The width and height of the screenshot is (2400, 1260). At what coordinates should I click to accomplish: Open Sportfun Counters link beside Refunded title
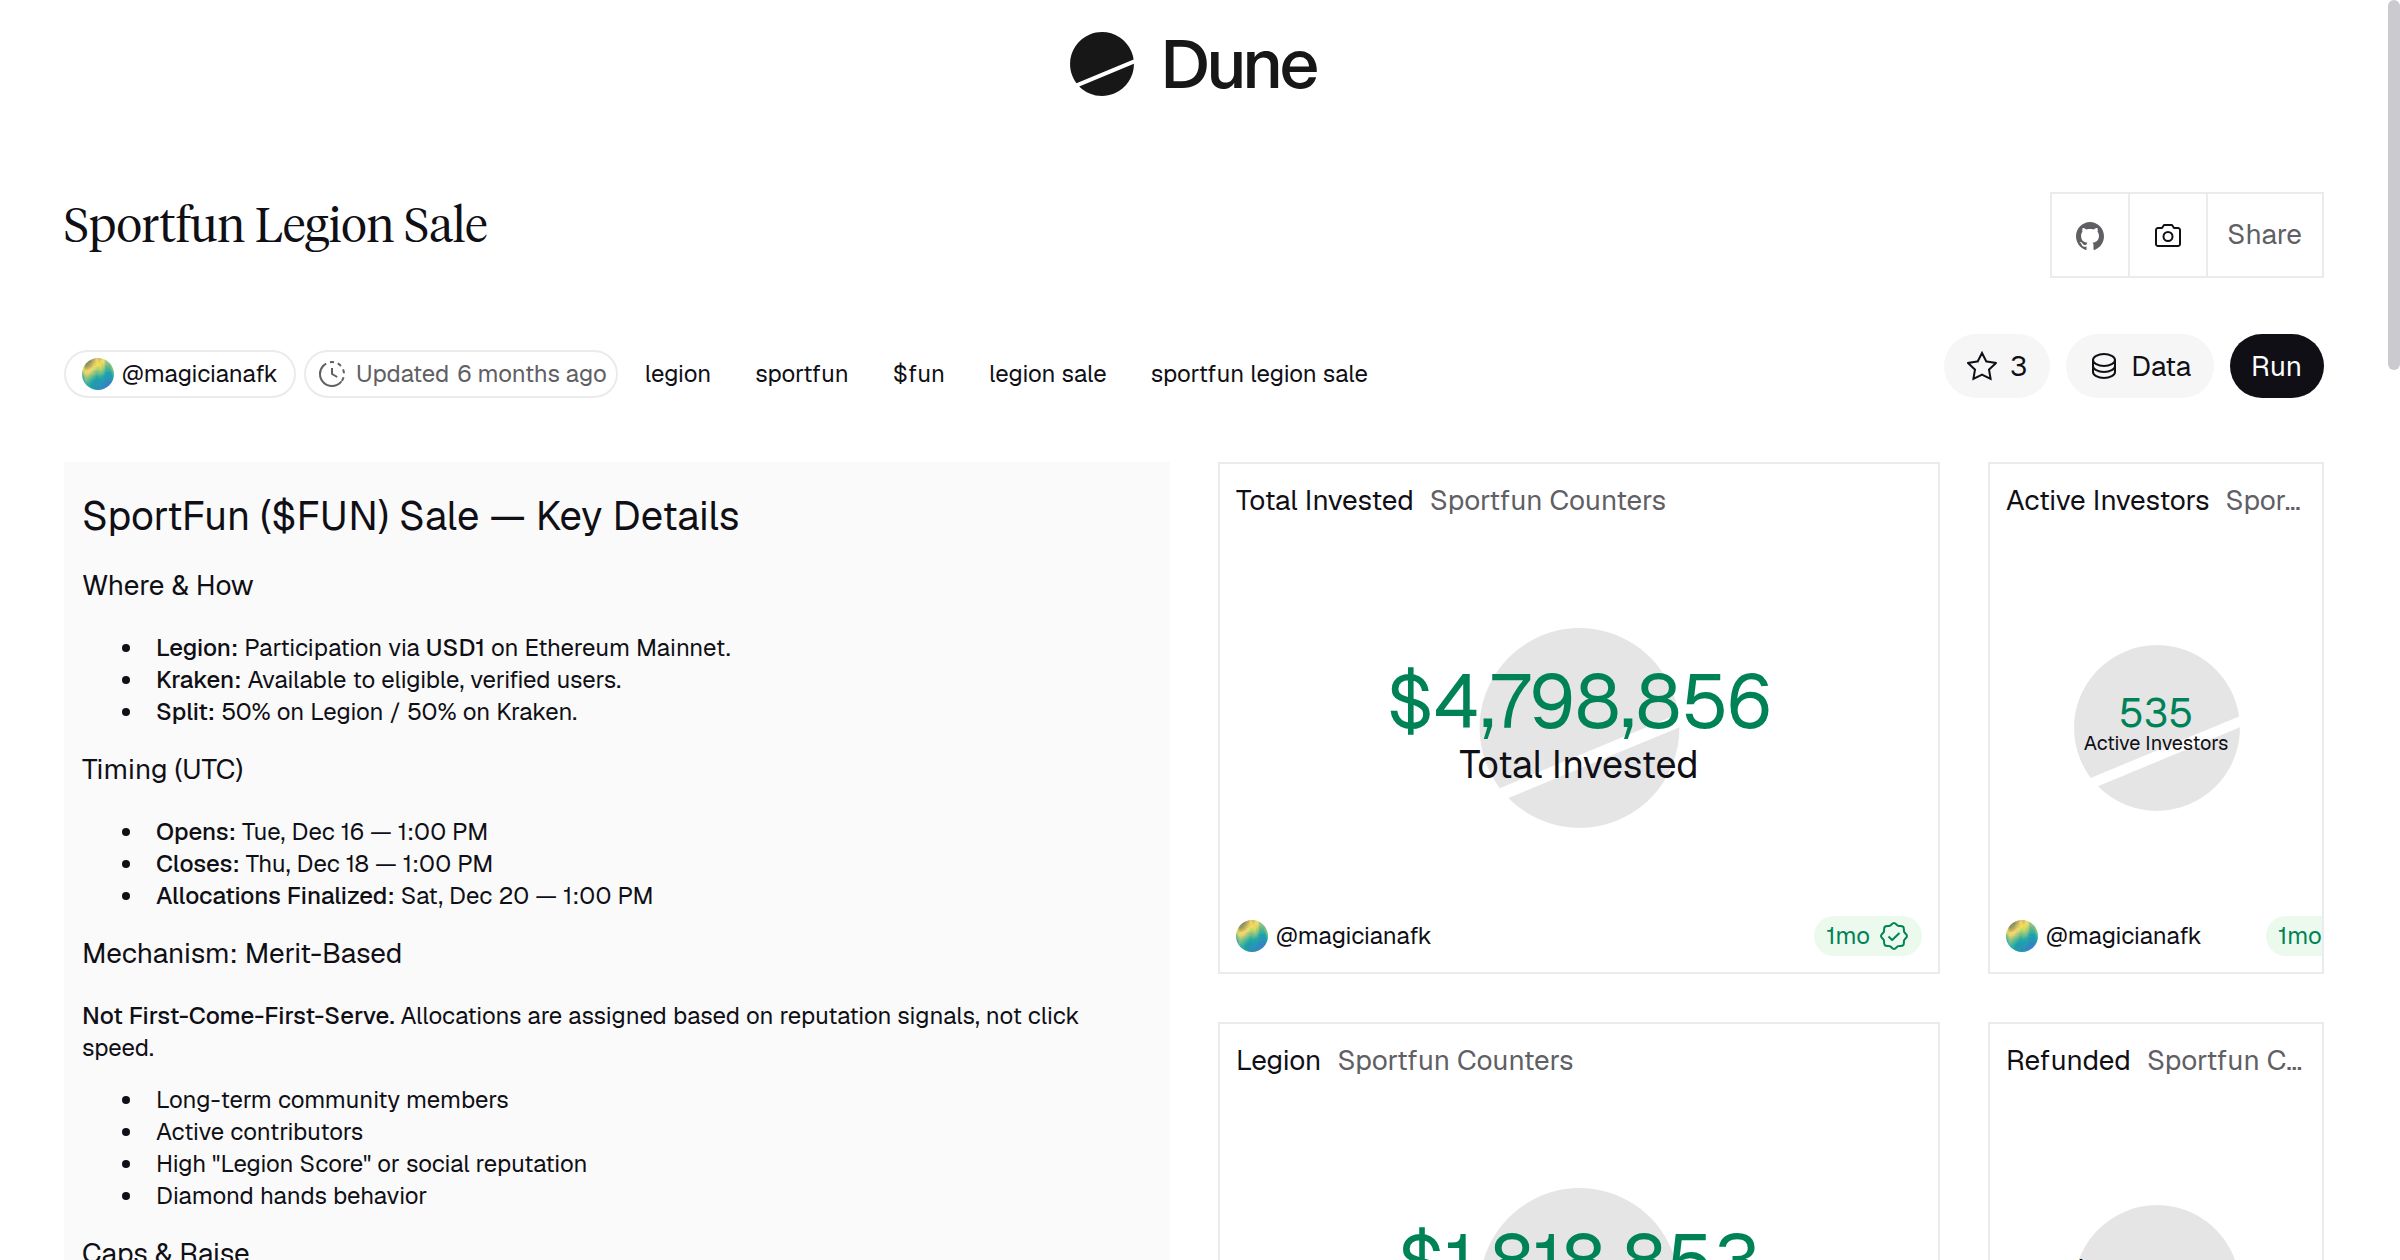click(2225, 1060)
